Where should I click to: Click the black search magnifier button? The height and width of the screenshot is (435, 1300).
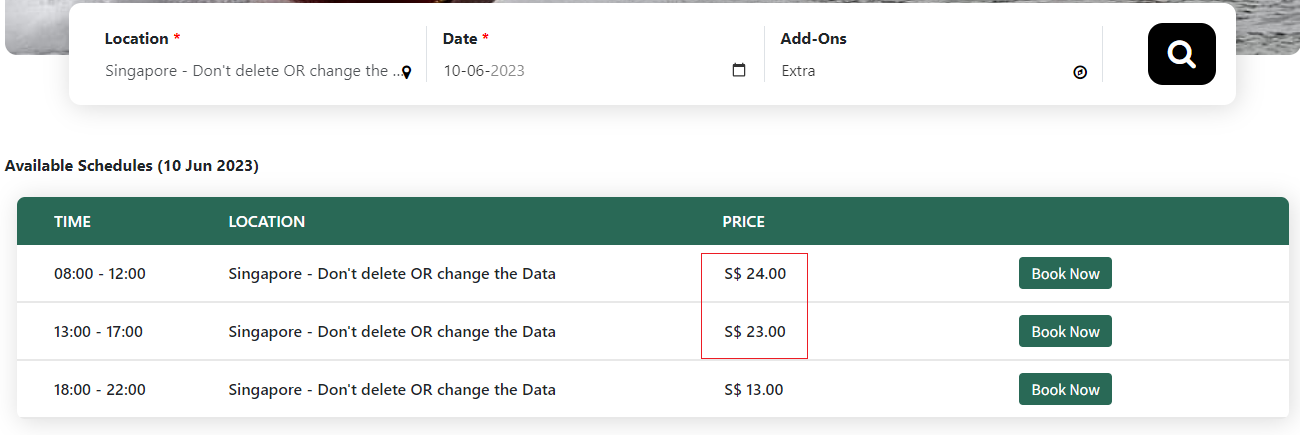(x=1181, y=54)
